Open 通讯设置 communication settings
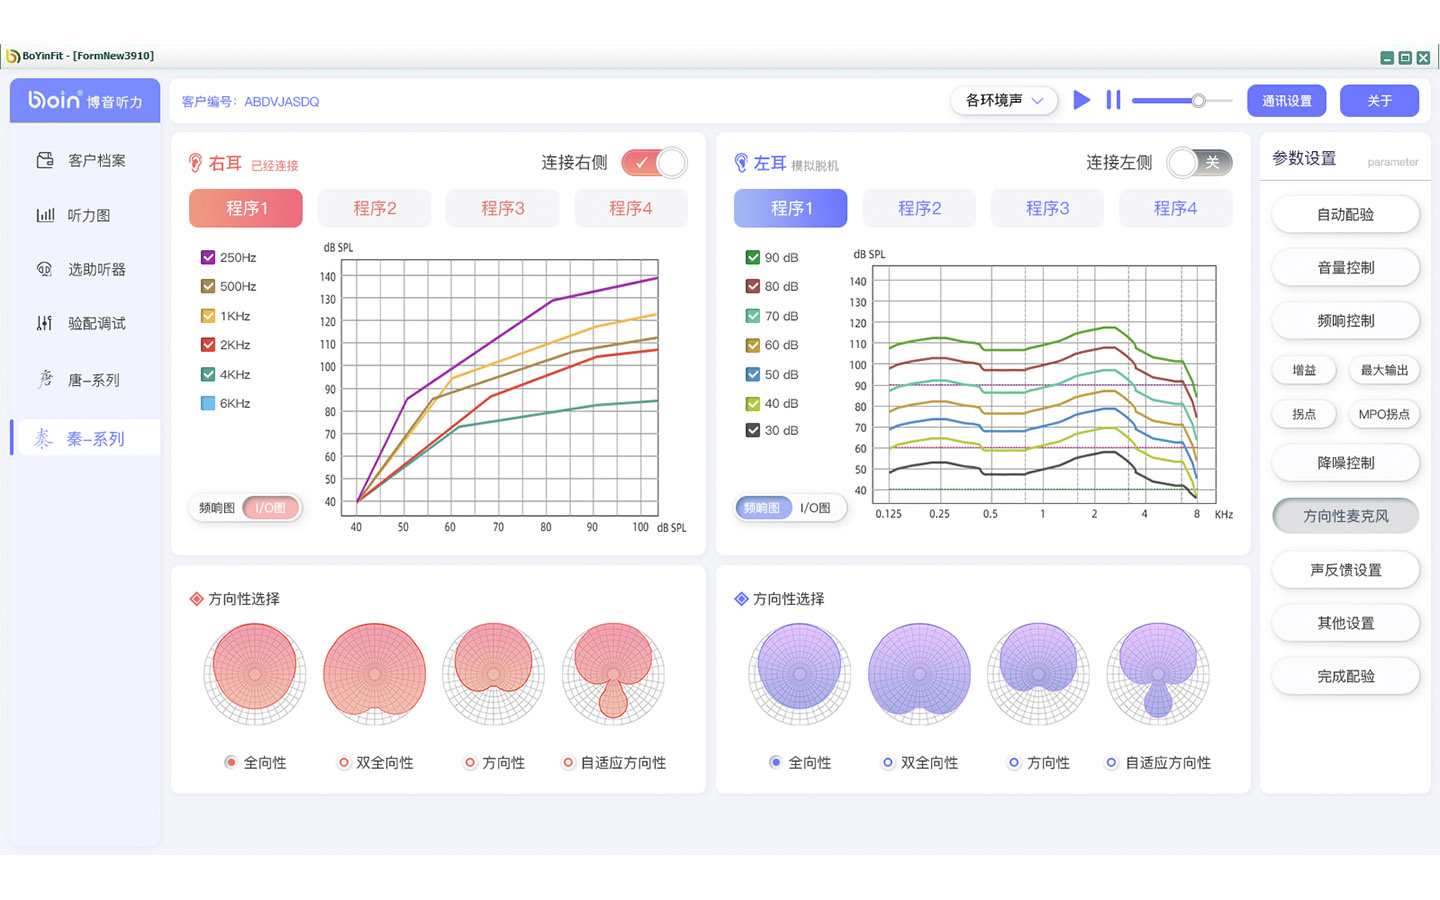 coord(1286,100)
